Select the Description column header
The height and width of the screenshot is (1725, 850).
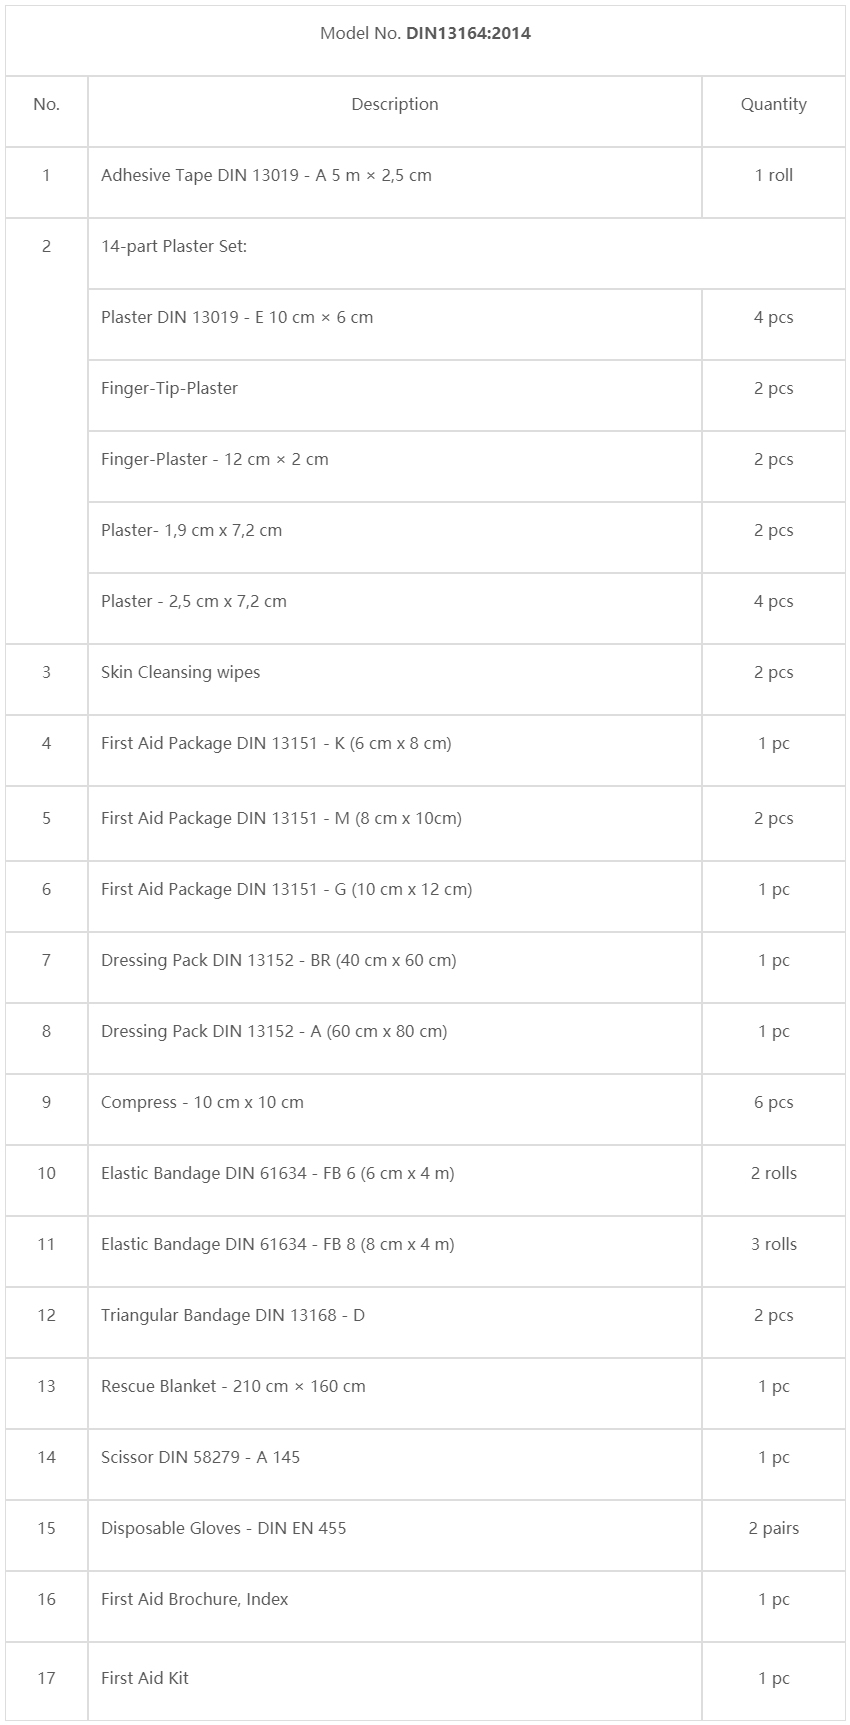click(395, 104)
